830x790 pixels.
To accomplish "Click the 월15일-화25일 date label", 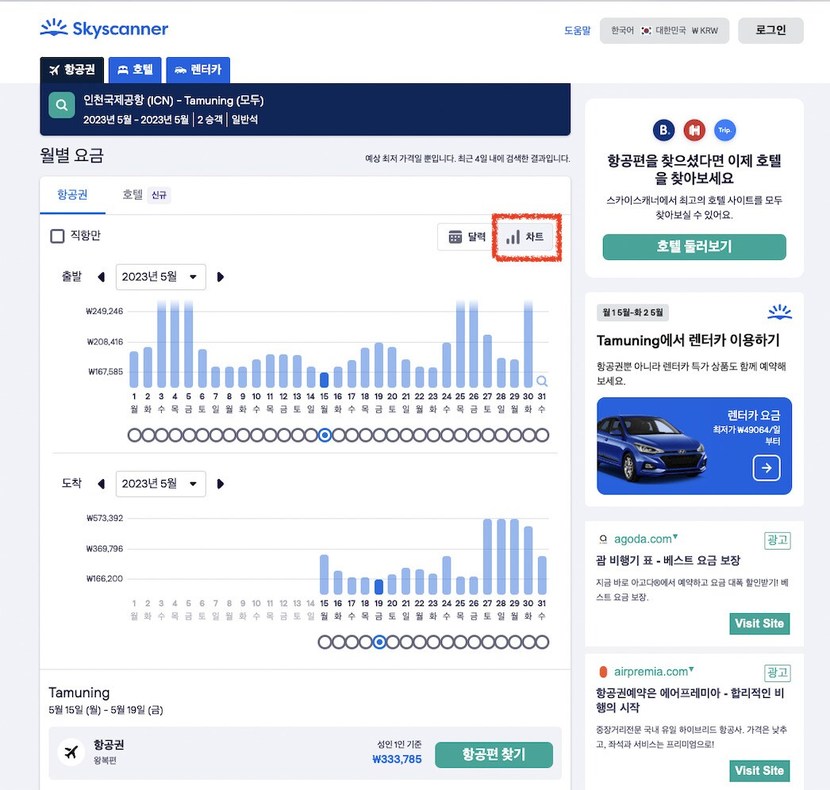I will (633, 312).
